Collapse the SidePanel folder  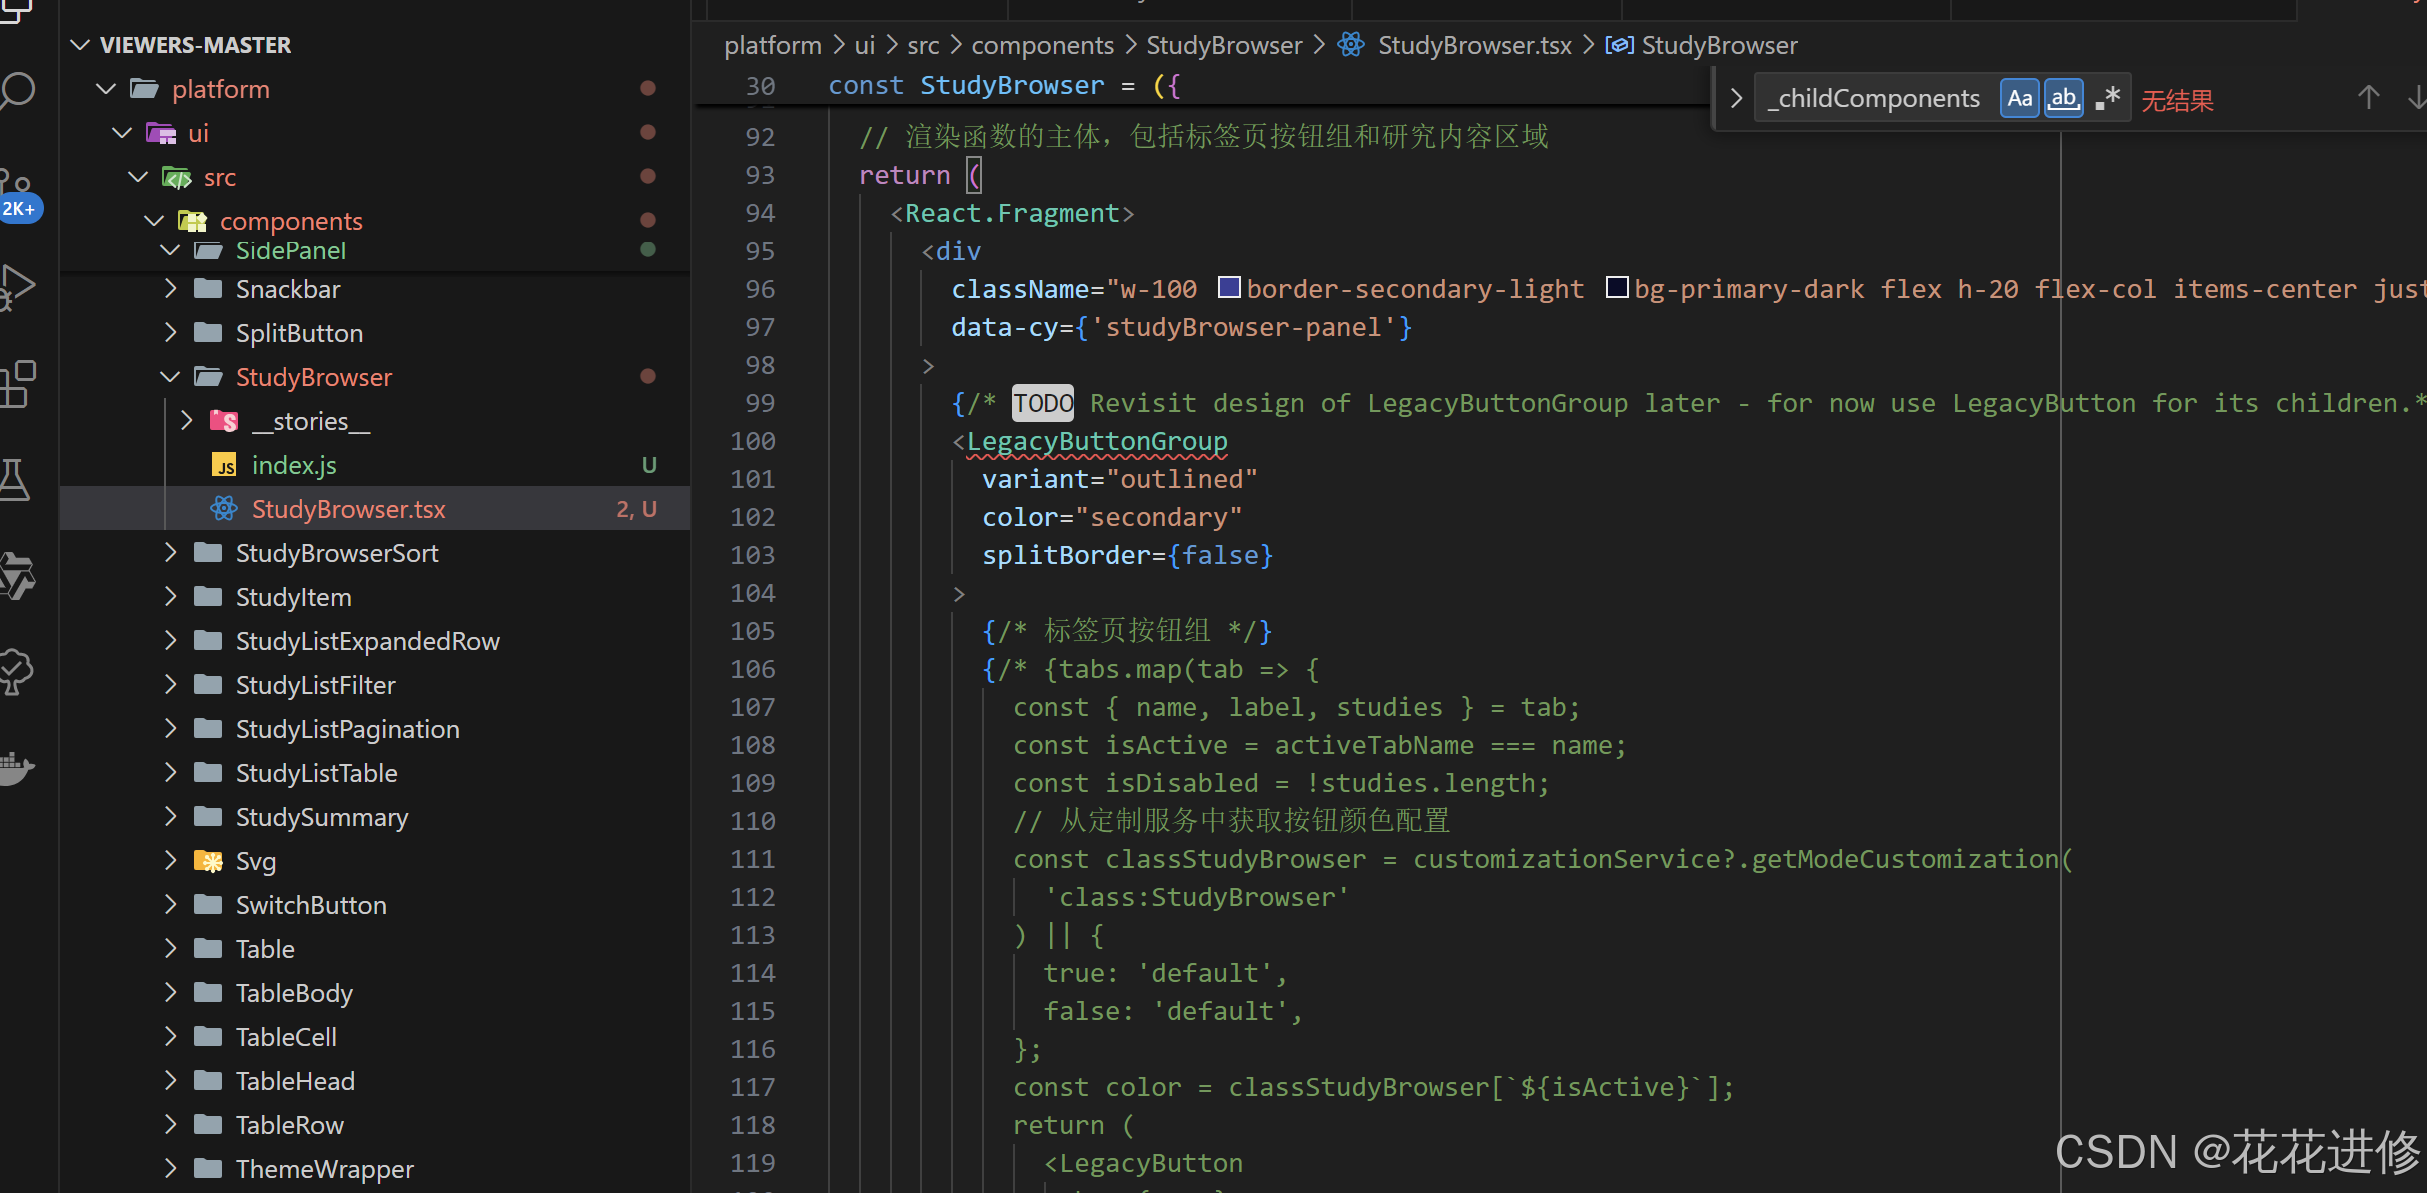(x=170, y=250)
